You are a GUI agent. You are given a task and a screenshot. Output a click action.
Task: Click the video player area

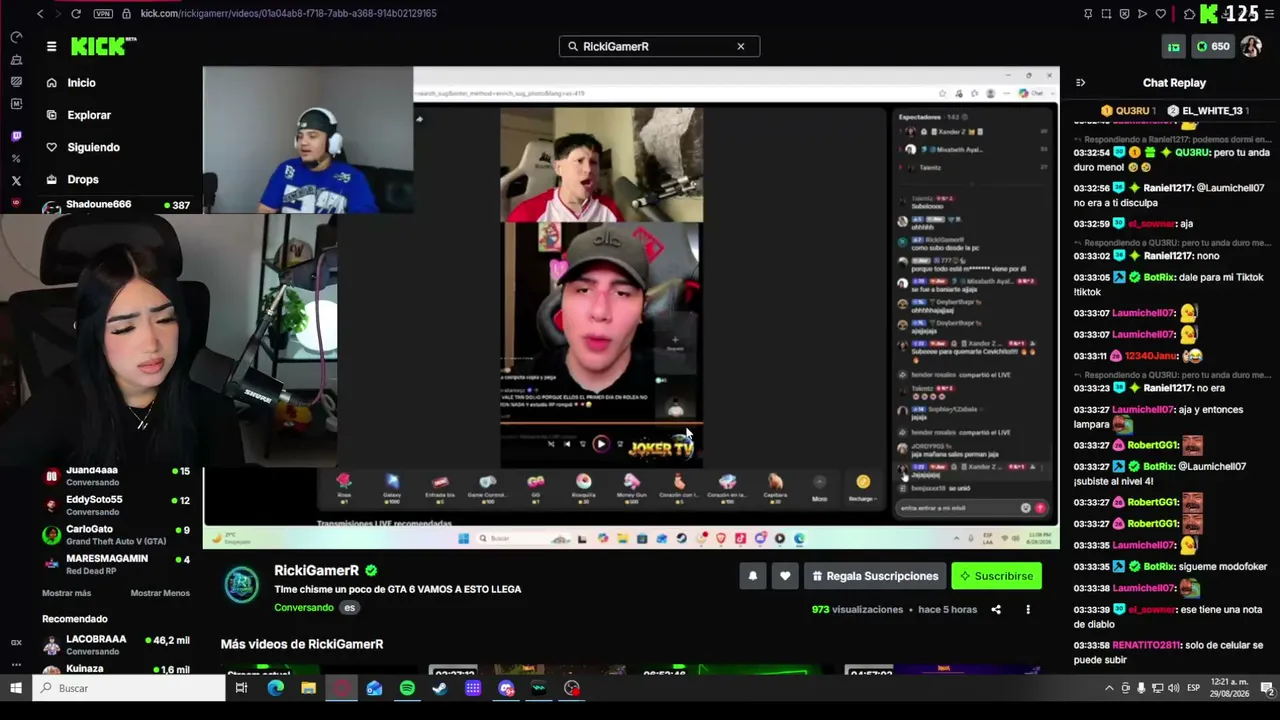631,308
